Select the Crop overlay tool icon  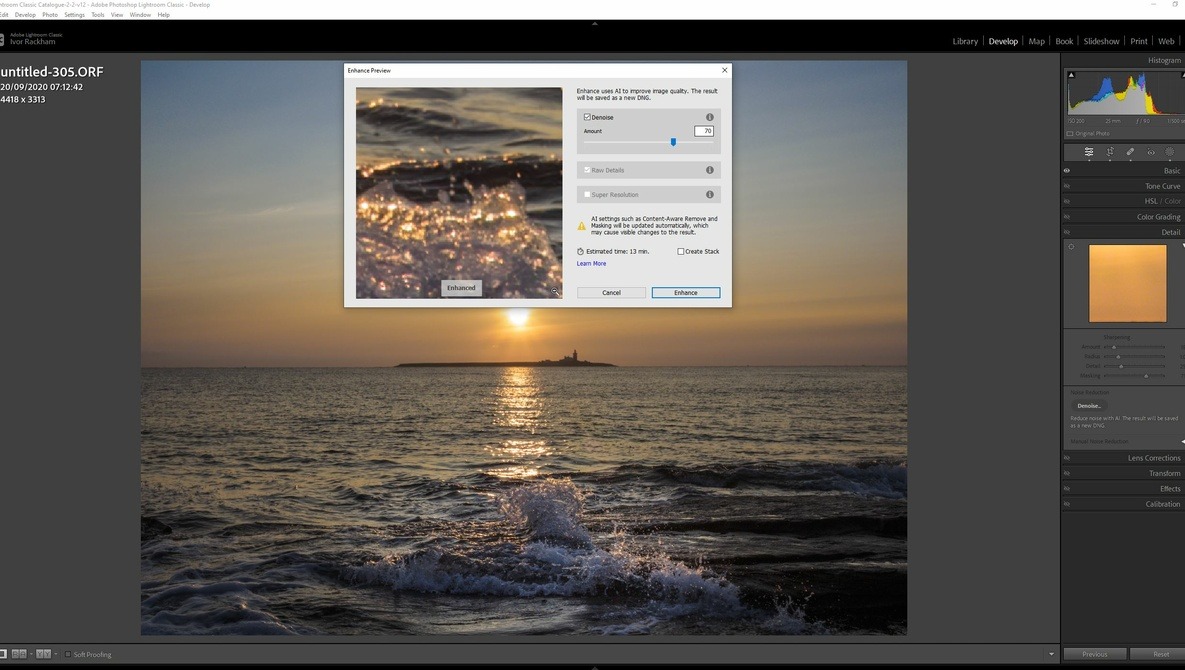[1110, 152]
